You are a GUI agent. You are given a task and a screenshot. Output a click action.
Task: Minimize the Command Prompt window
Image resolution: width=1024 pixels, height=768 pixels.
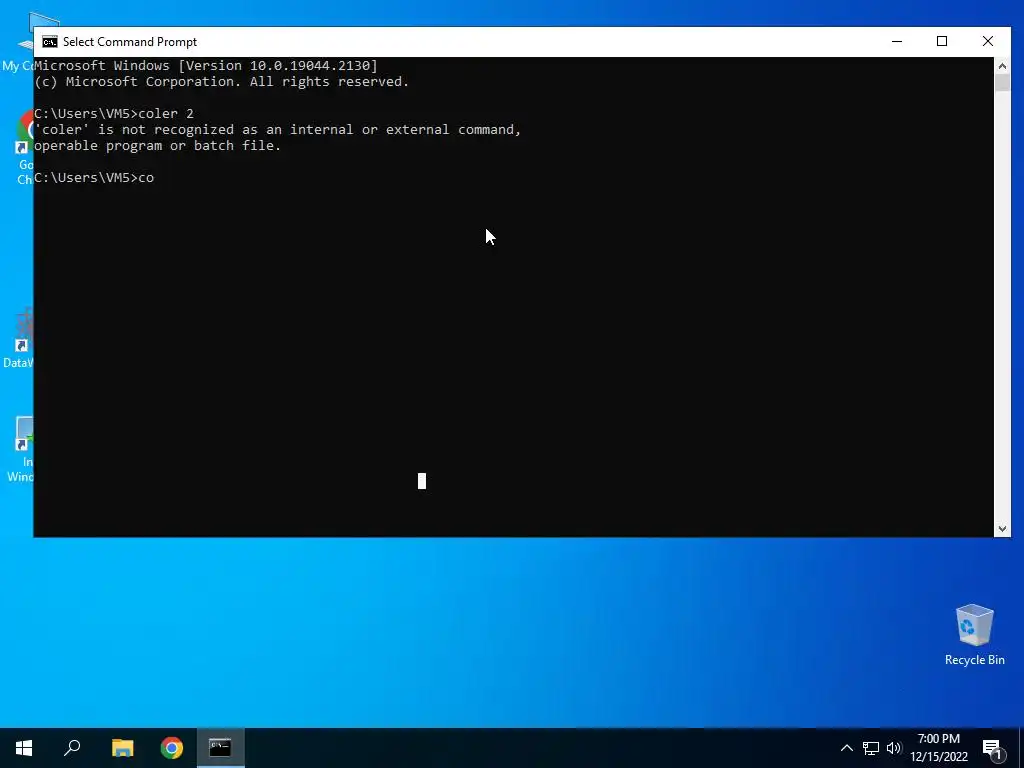(897, 42)
